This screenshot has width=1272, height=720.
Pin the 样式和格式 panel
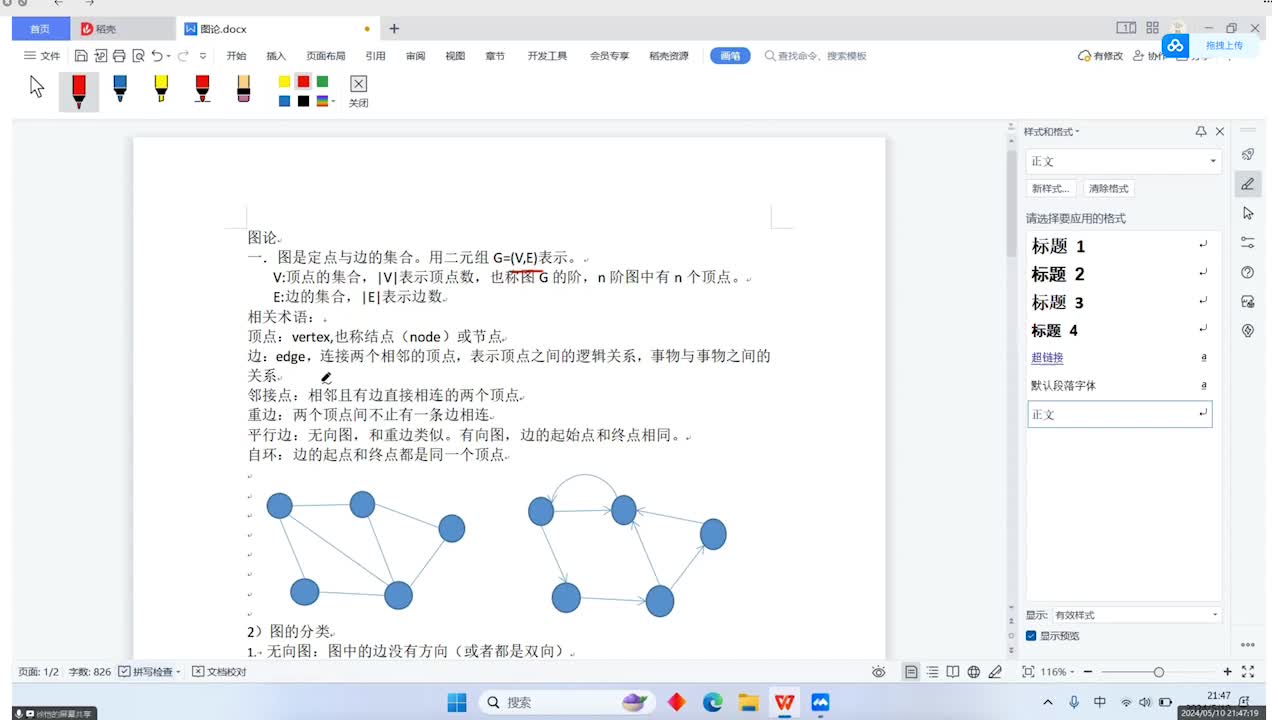coord(1201,132)
